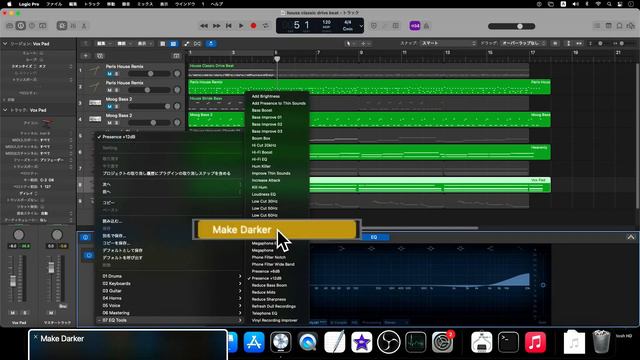Viewport: 640px width, 360px height.
Task: Open the Library panel icon
Action: (x=10, y=26)
